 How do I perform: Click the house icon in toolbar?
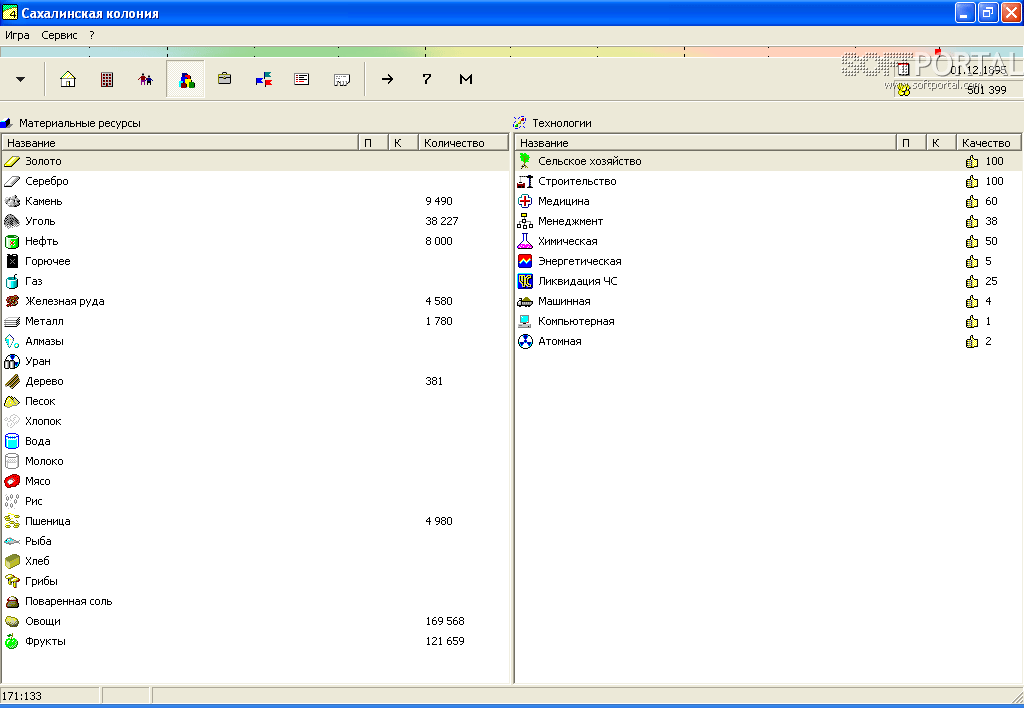coord(68,79)
